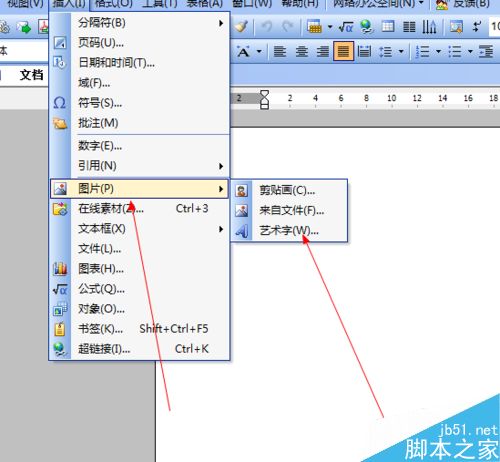Click 超链接(I)... menu item

click(139, 349)
